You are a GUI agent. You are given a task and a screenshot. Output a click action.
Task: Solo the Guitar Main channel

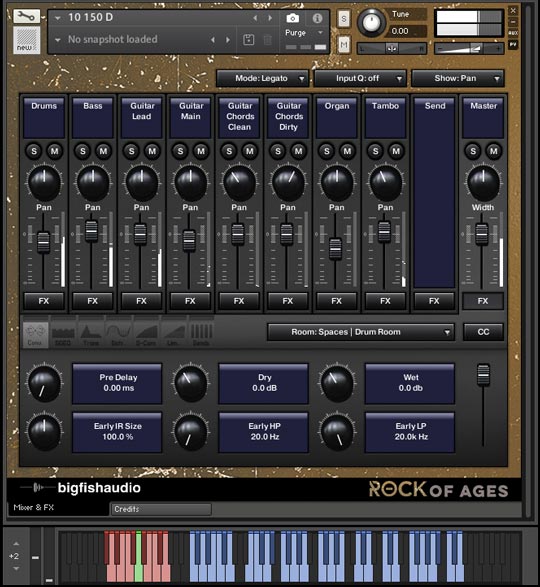point(180,151)
